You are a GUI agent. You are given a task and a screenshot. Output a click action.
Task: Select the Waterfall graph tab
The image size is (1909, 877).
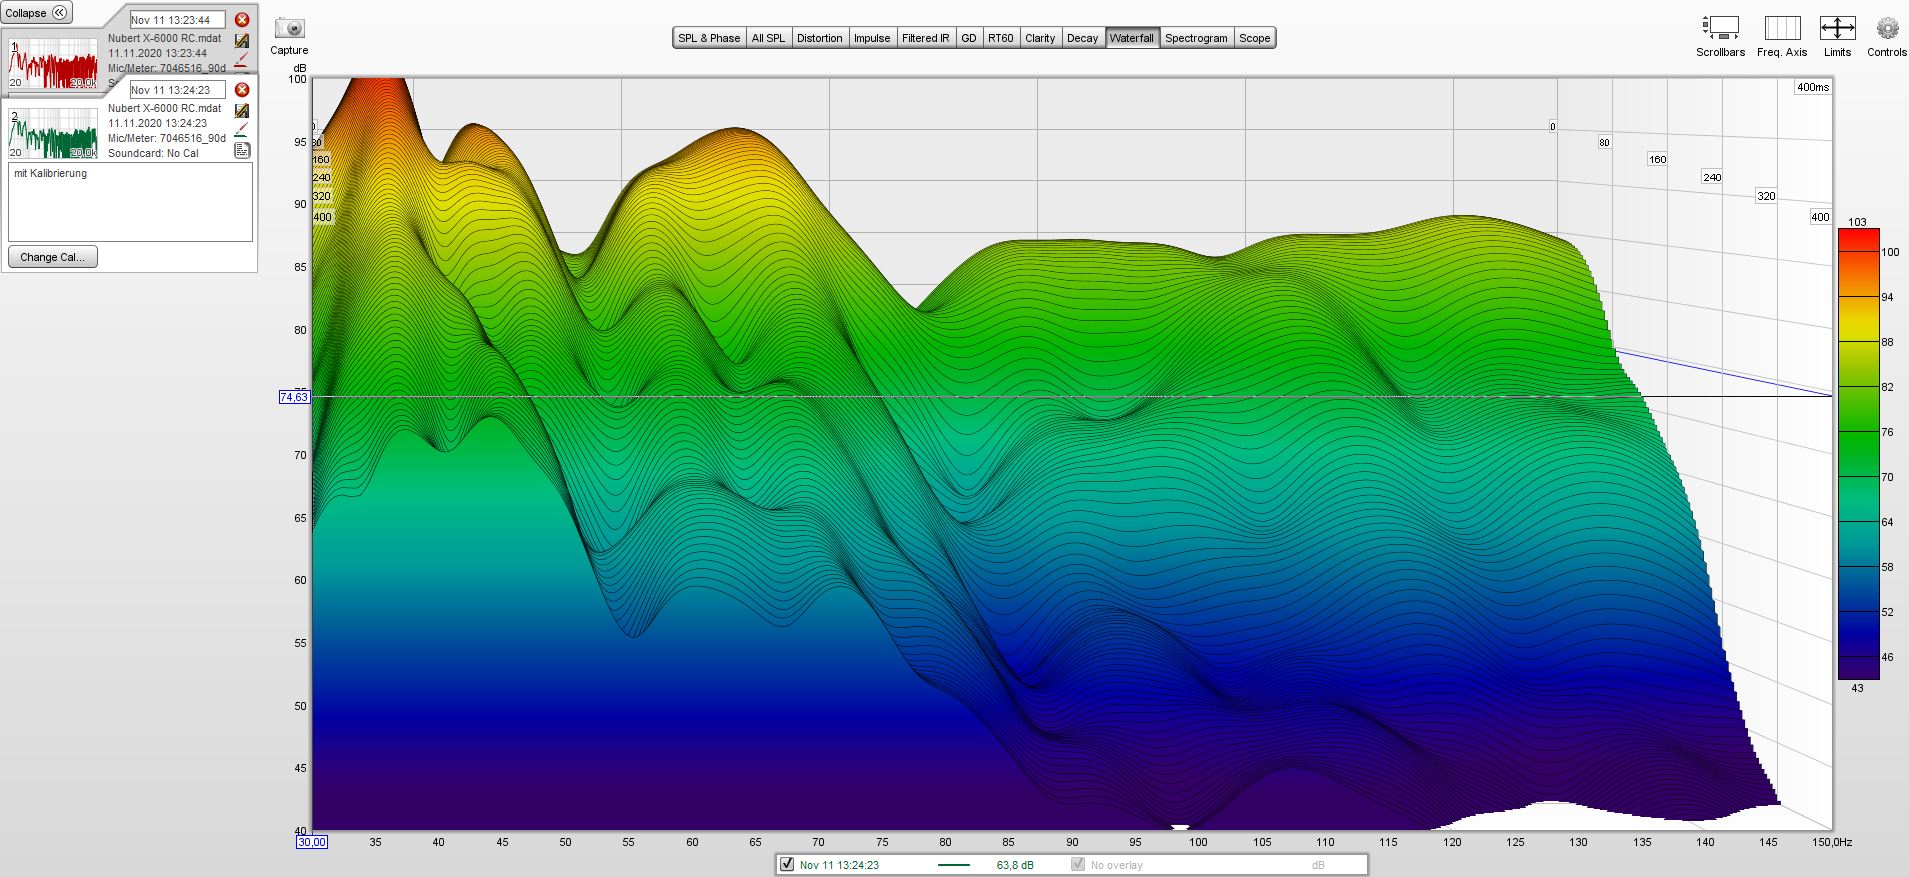[1132, 38]
